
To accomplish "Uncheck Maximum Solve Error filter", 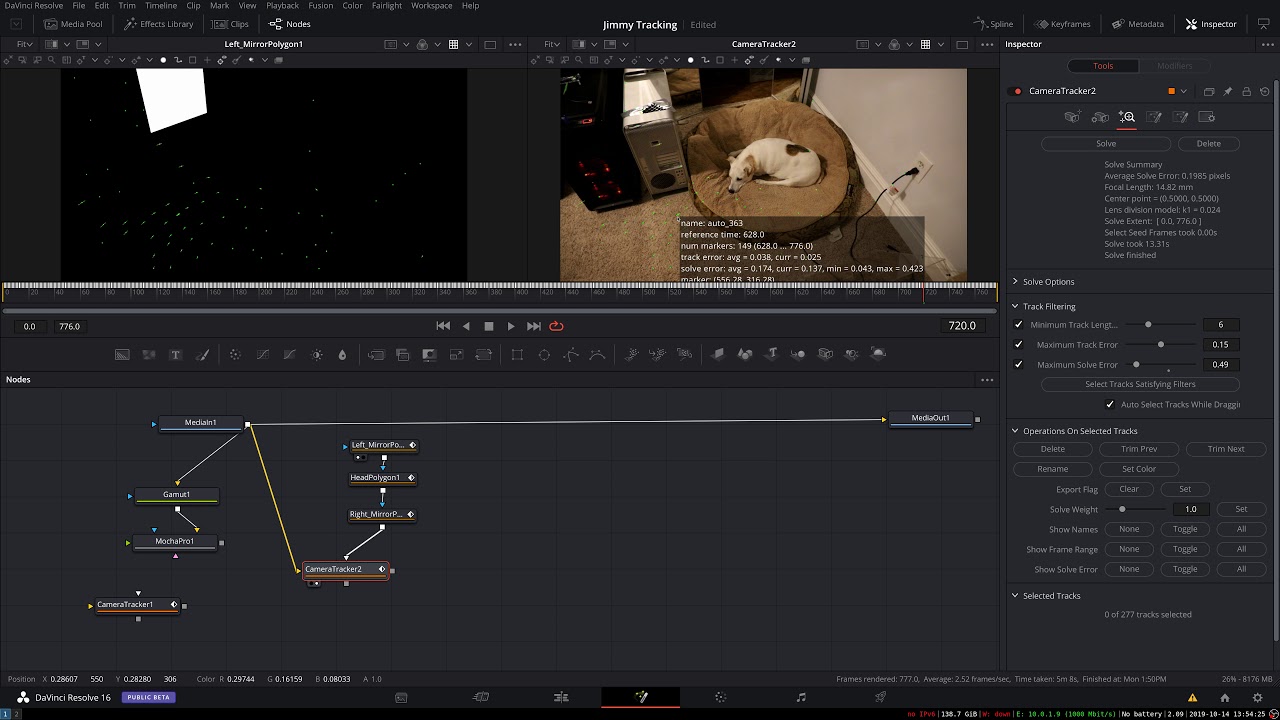I will point(1018,365).
